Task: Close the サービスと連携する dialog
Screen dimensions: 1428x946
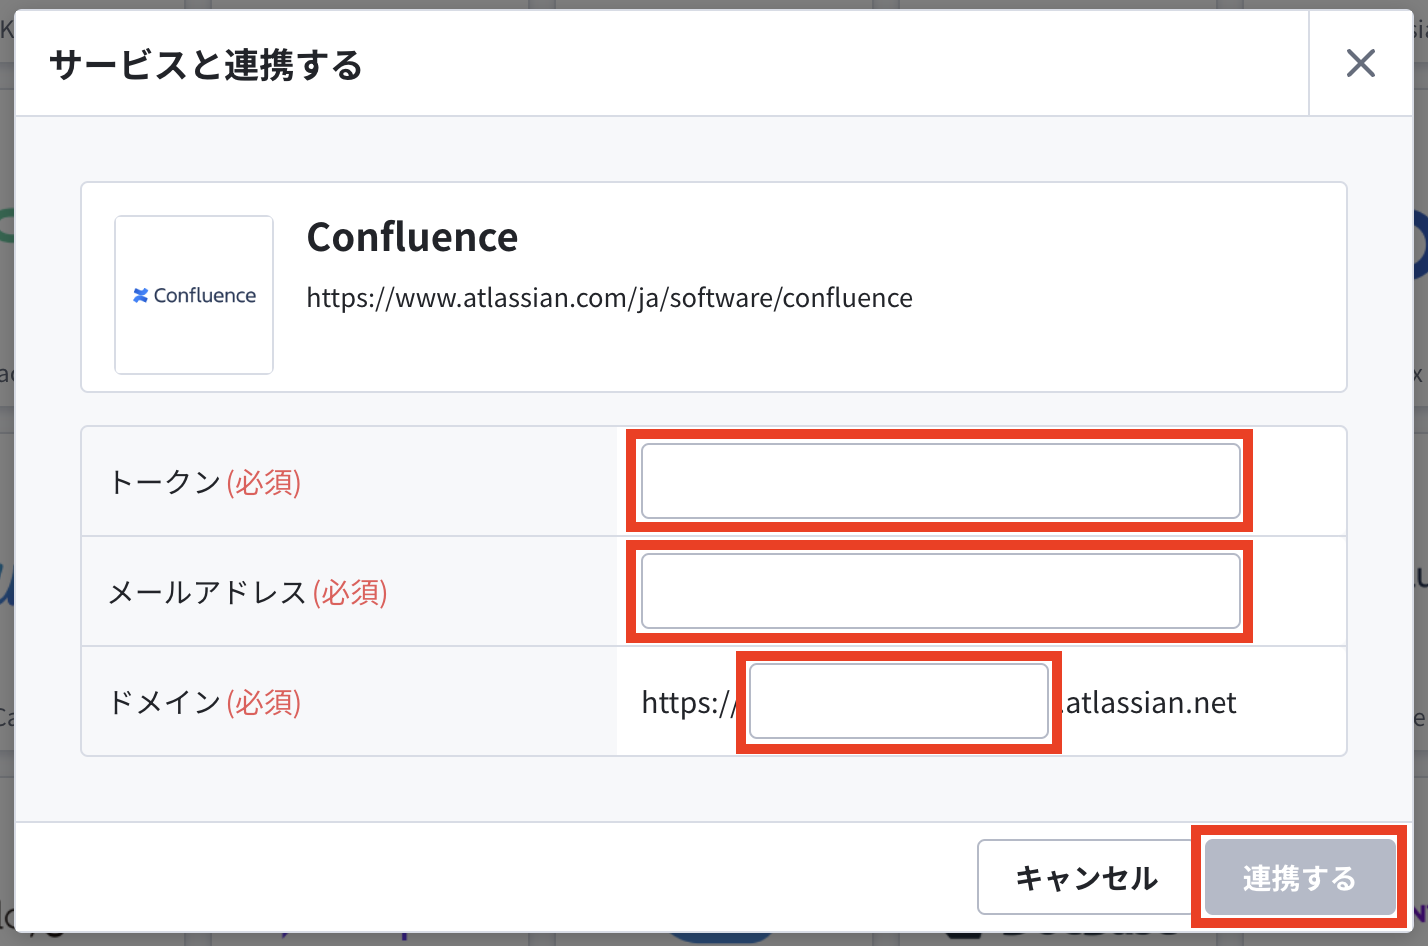Action: (x=1360, y=64)
